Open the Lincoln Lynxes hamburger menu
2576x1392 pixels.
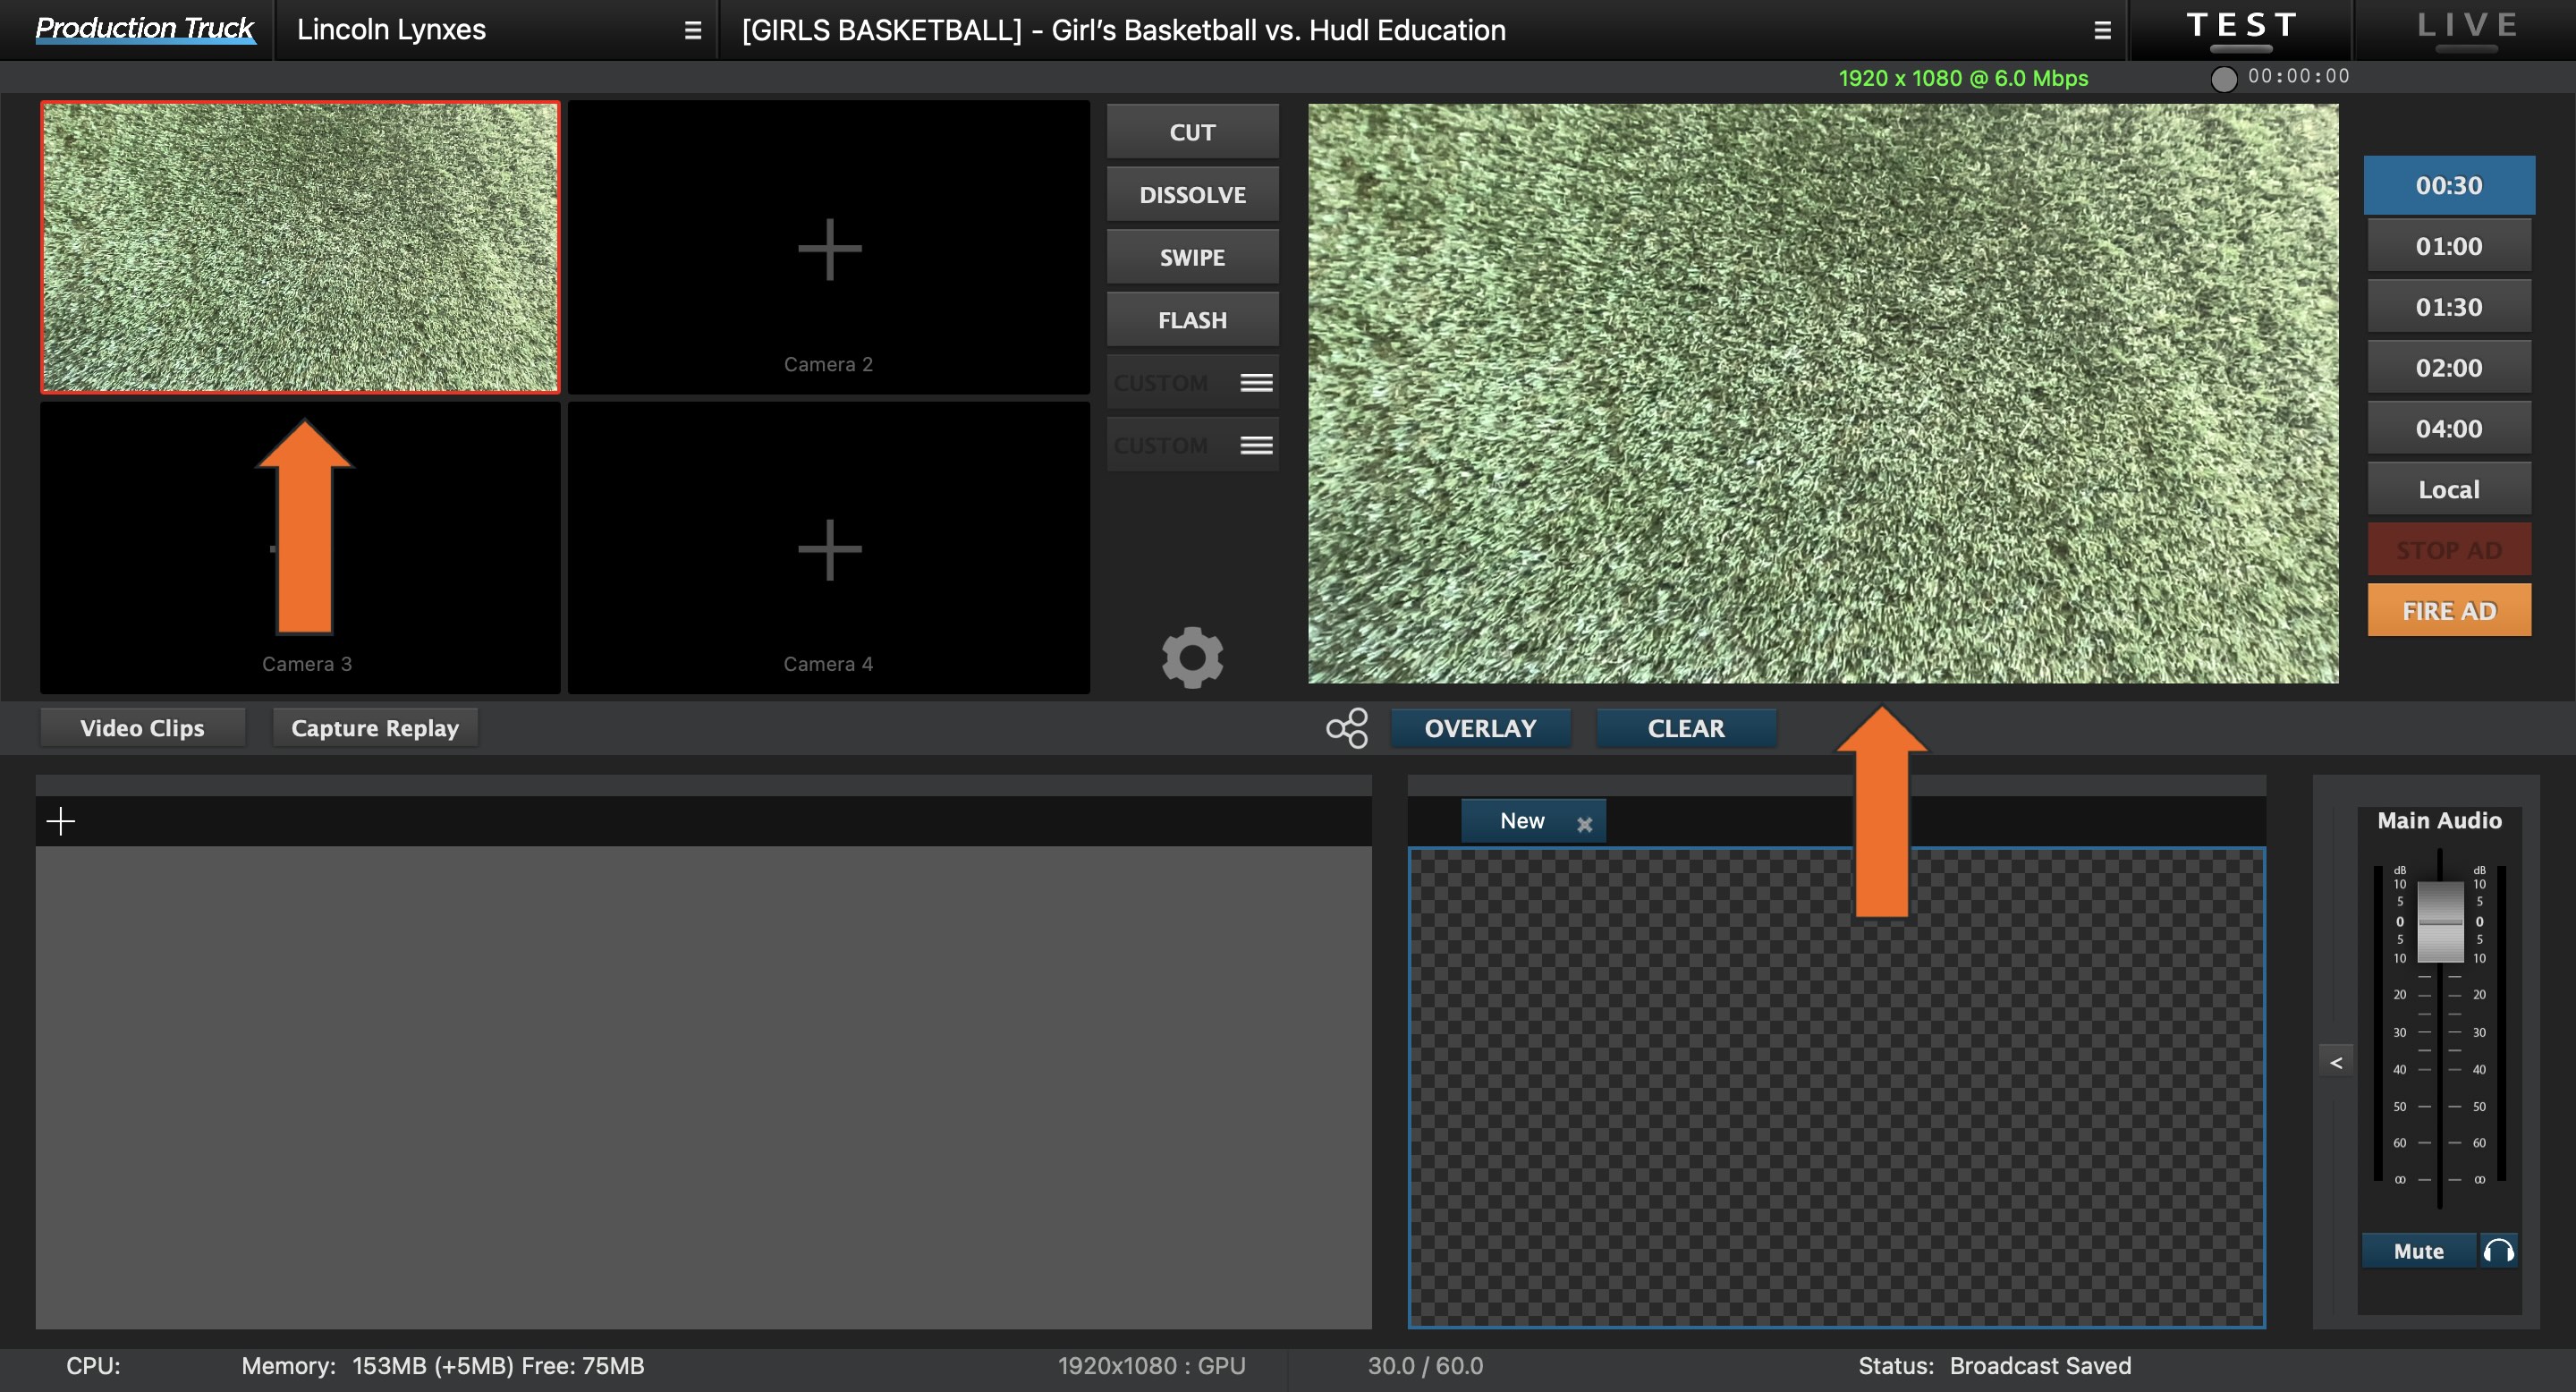click(692, 30)
